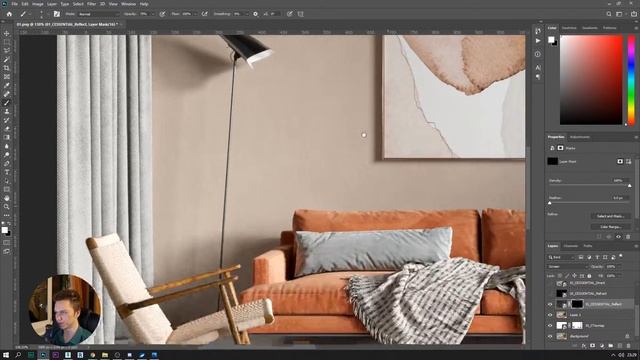
Task: Click the layer fx styles icon
Action: coord(584,345)
